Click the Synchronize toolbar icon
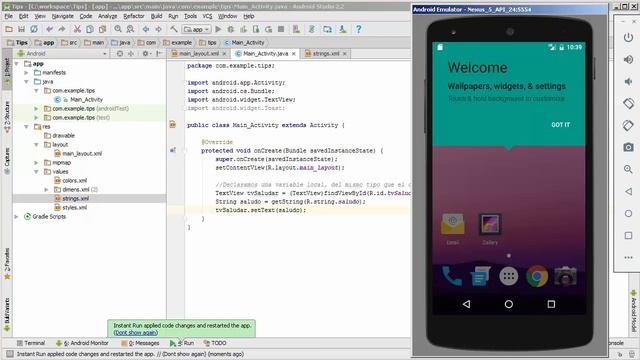 pyautogui.click(x=34, y=29)
